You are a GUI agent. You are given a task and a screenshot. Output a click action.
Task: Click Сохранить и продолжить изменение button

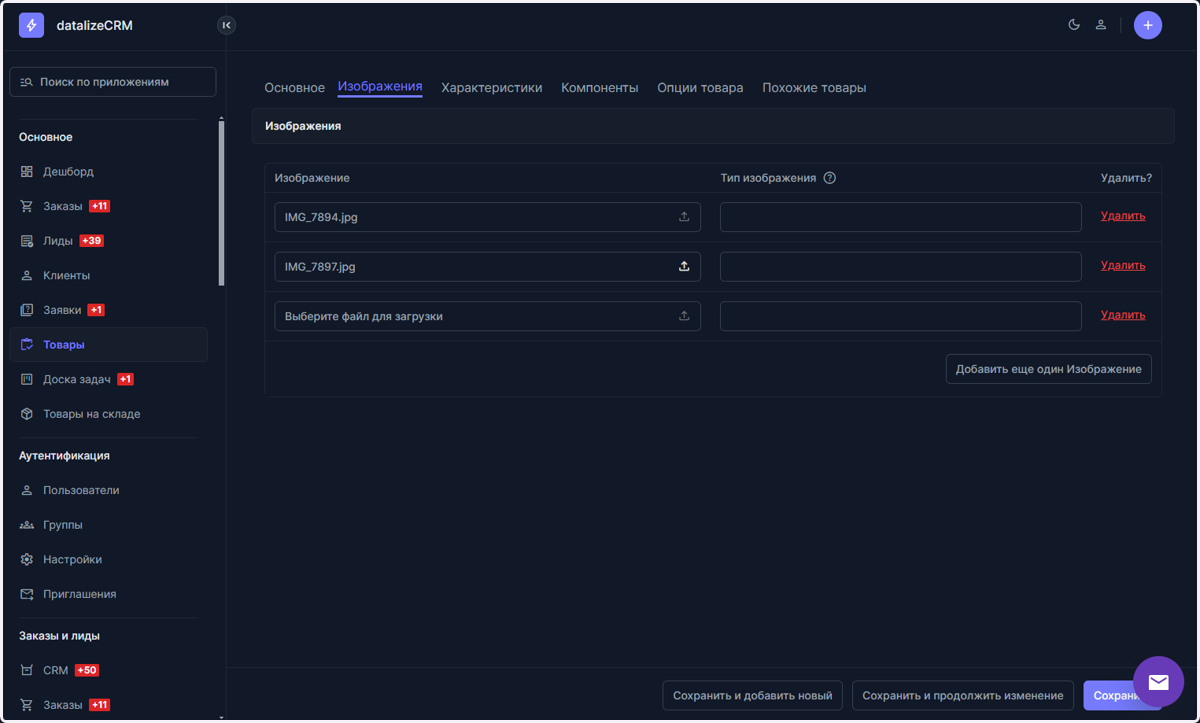(963, 696)
